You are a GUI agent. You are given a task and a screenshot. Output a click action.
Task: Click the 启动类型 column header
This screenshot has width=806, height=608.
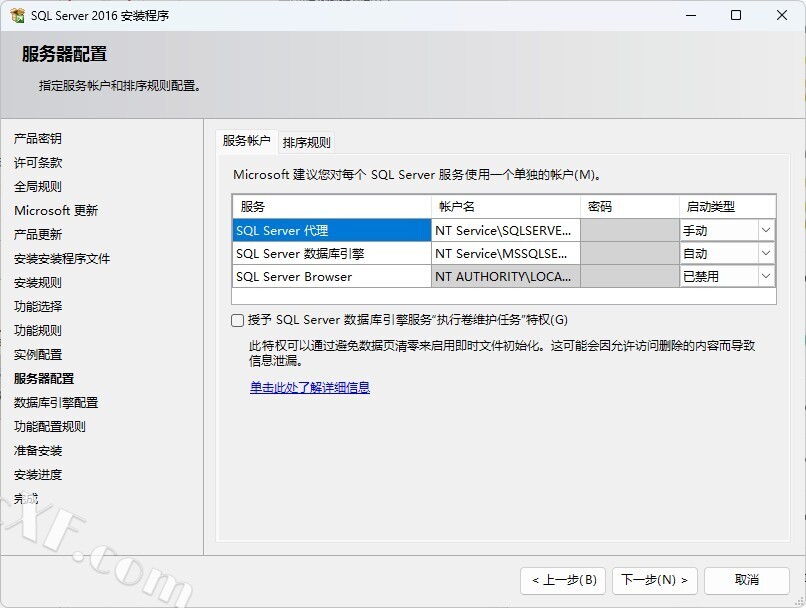727,207
